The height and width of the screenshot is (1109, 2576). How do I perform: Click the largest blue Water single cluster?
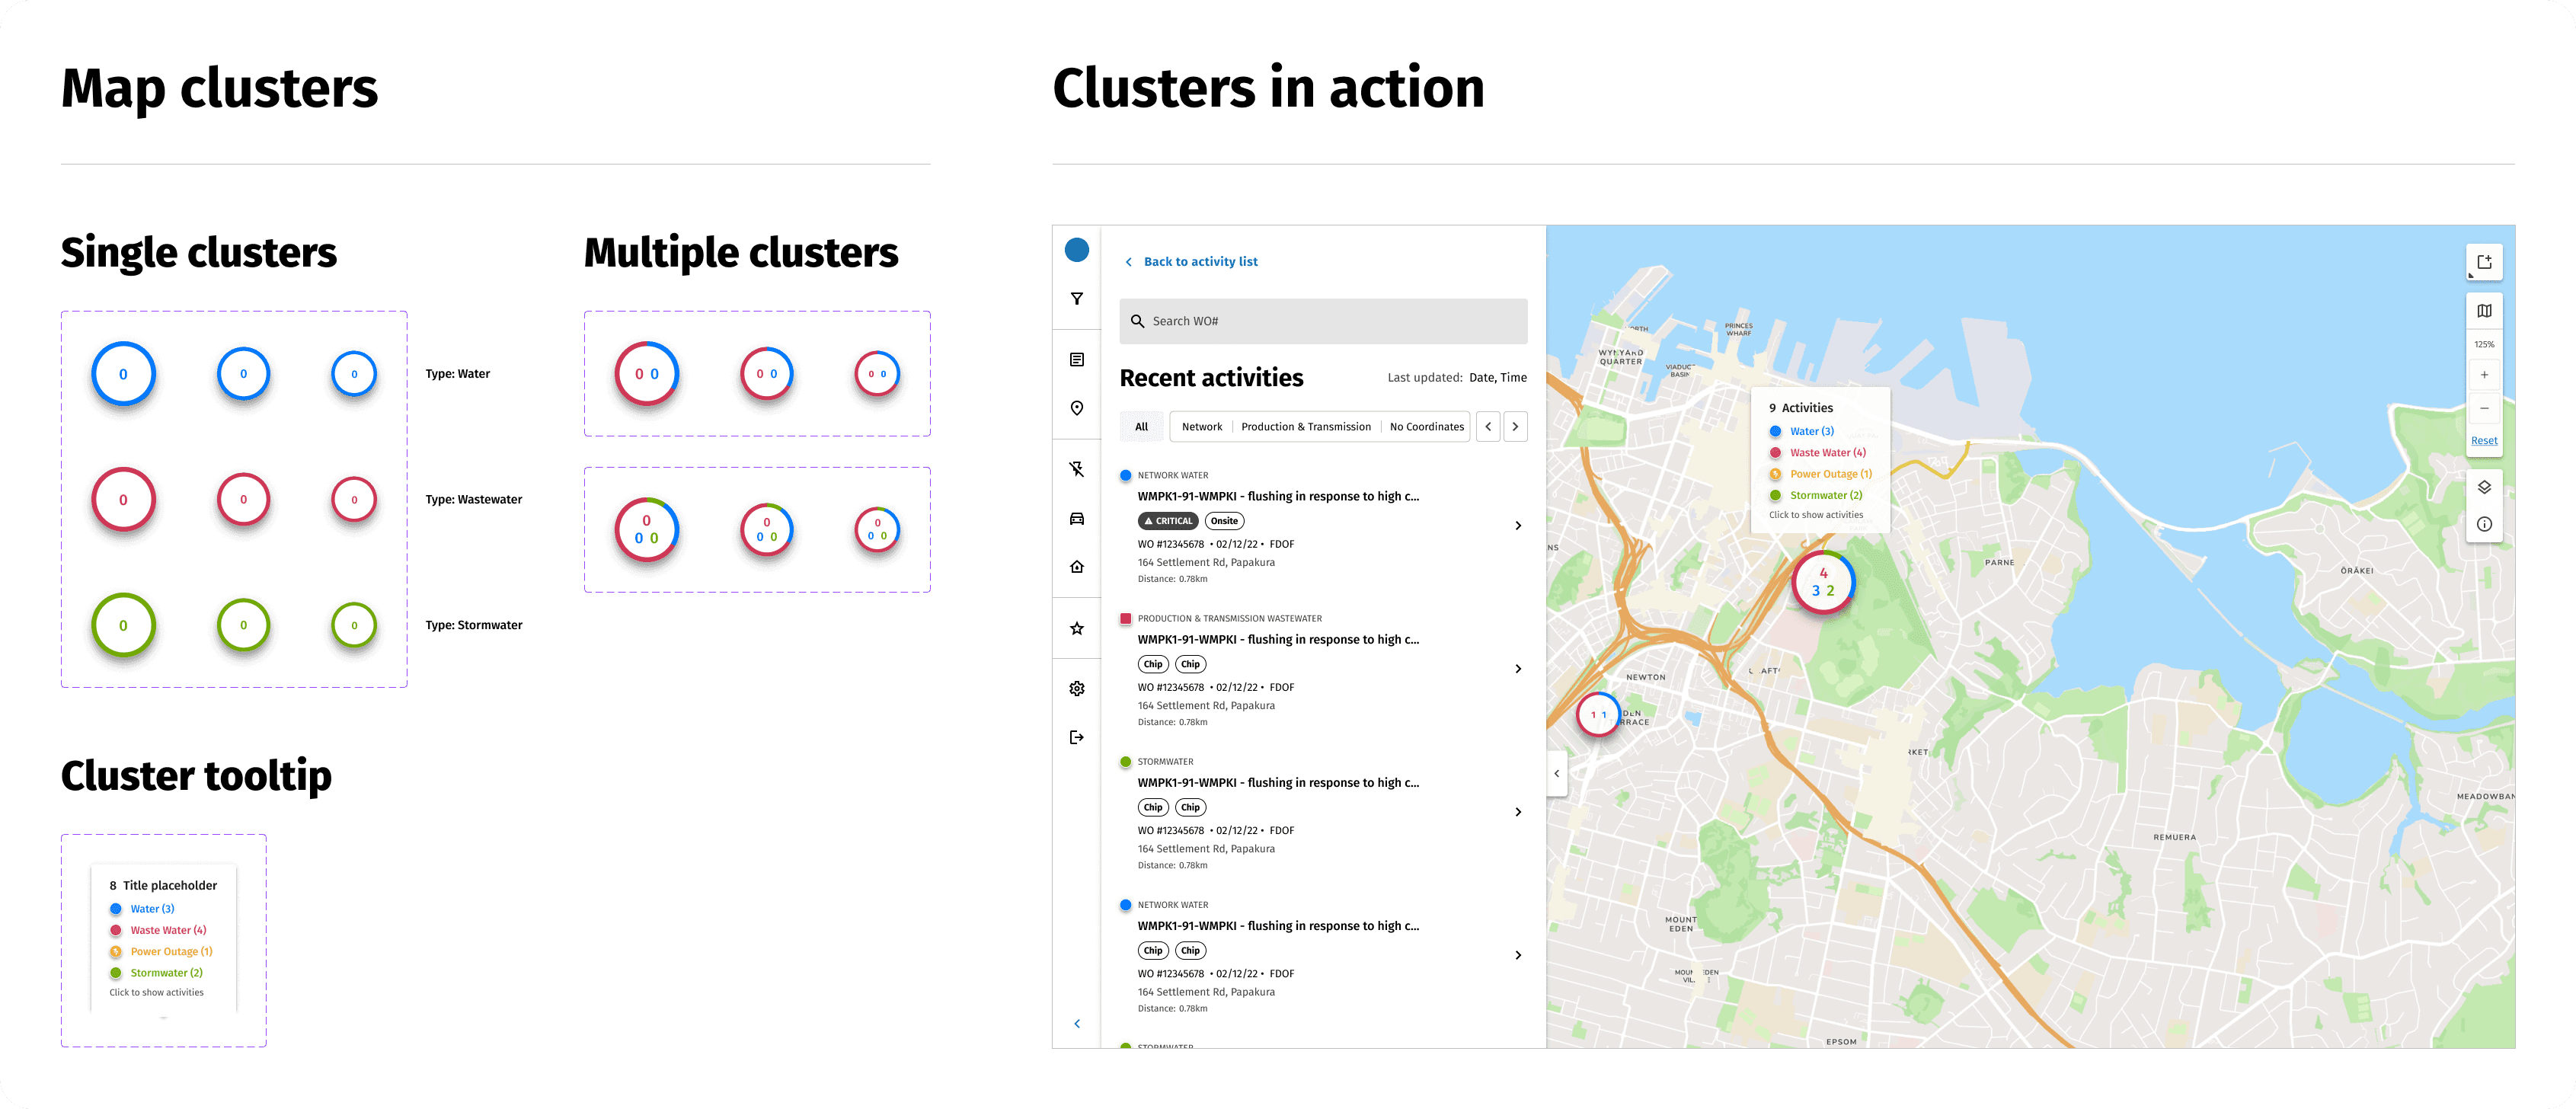pos(123,374)
